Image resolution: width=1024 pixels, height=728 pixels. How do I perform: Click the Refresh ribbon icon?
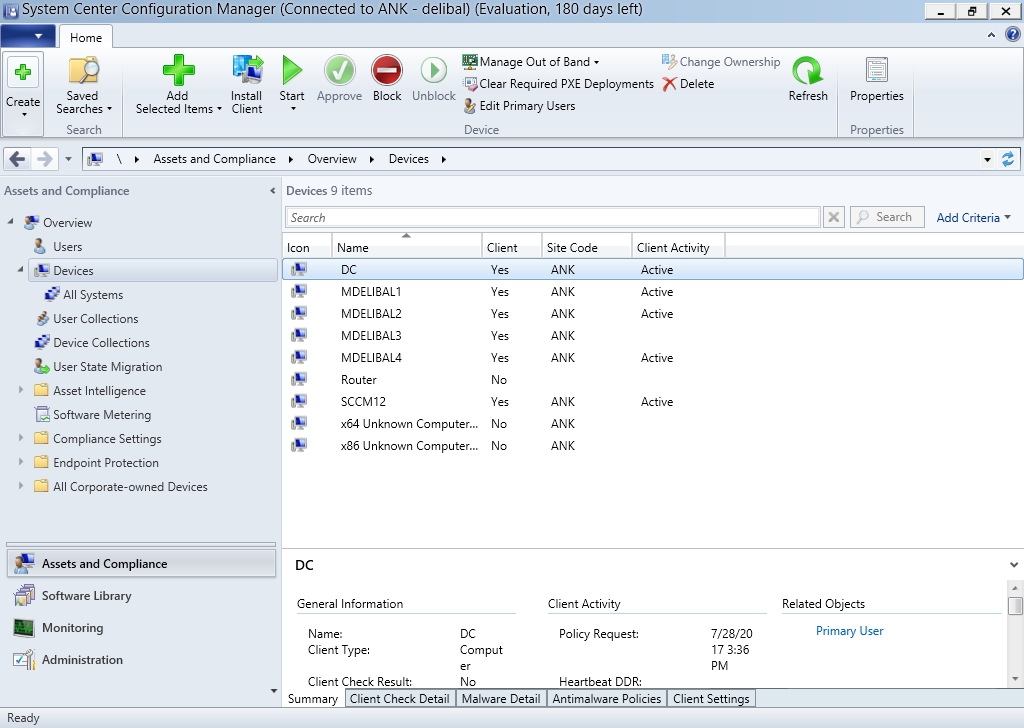coord(807,72)
